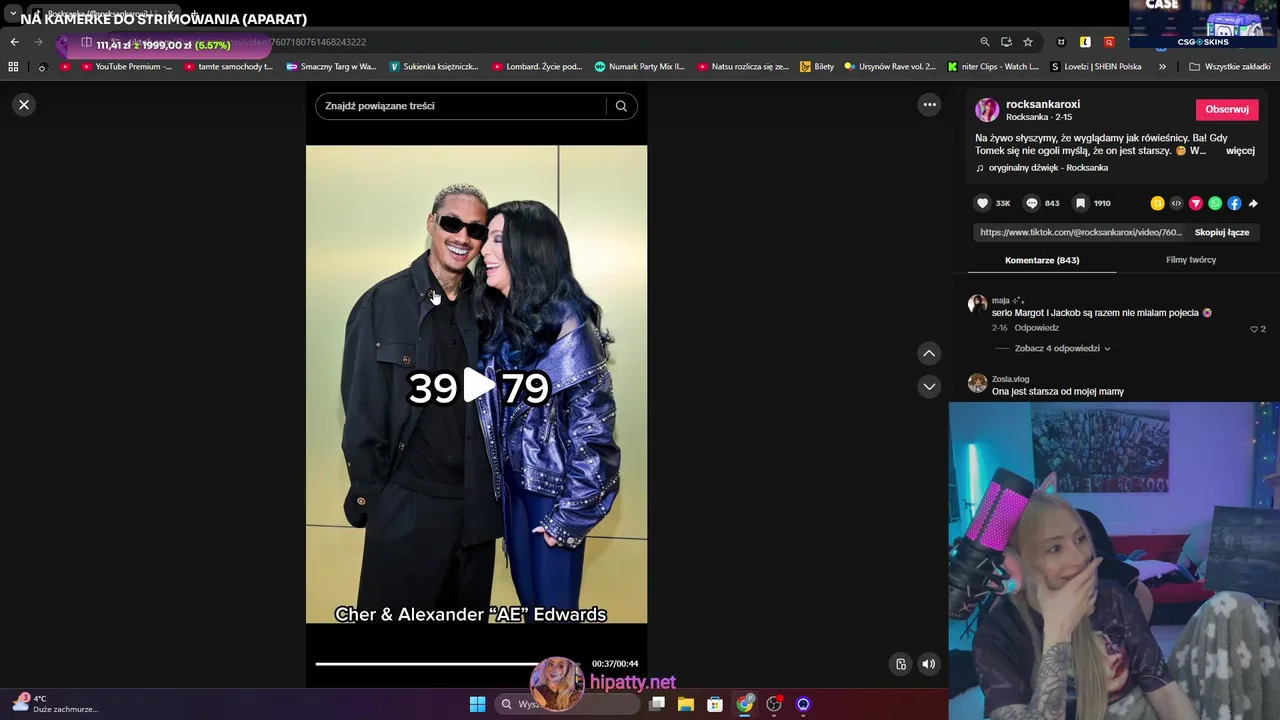Screen dimensions: 1280x720
Task: Share video to Facebook
Action: click(x=1234, y=203)
